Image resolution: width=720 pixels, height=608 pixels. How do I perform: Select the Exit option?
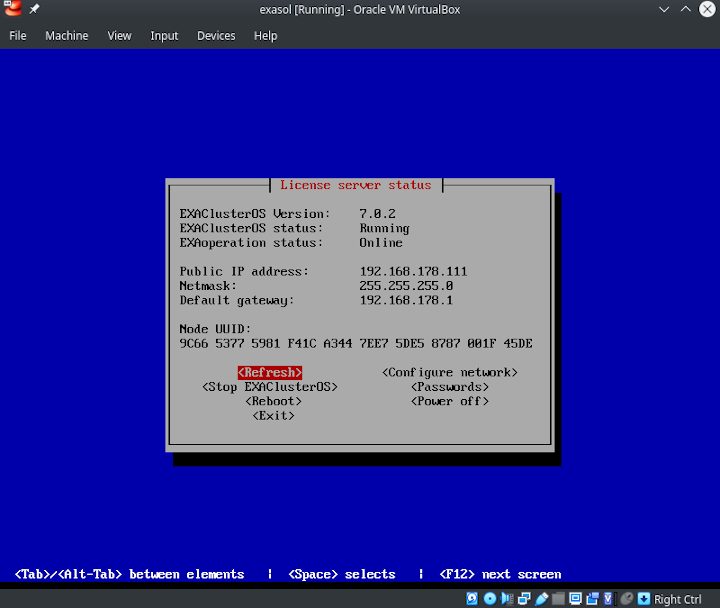(274, 416)
